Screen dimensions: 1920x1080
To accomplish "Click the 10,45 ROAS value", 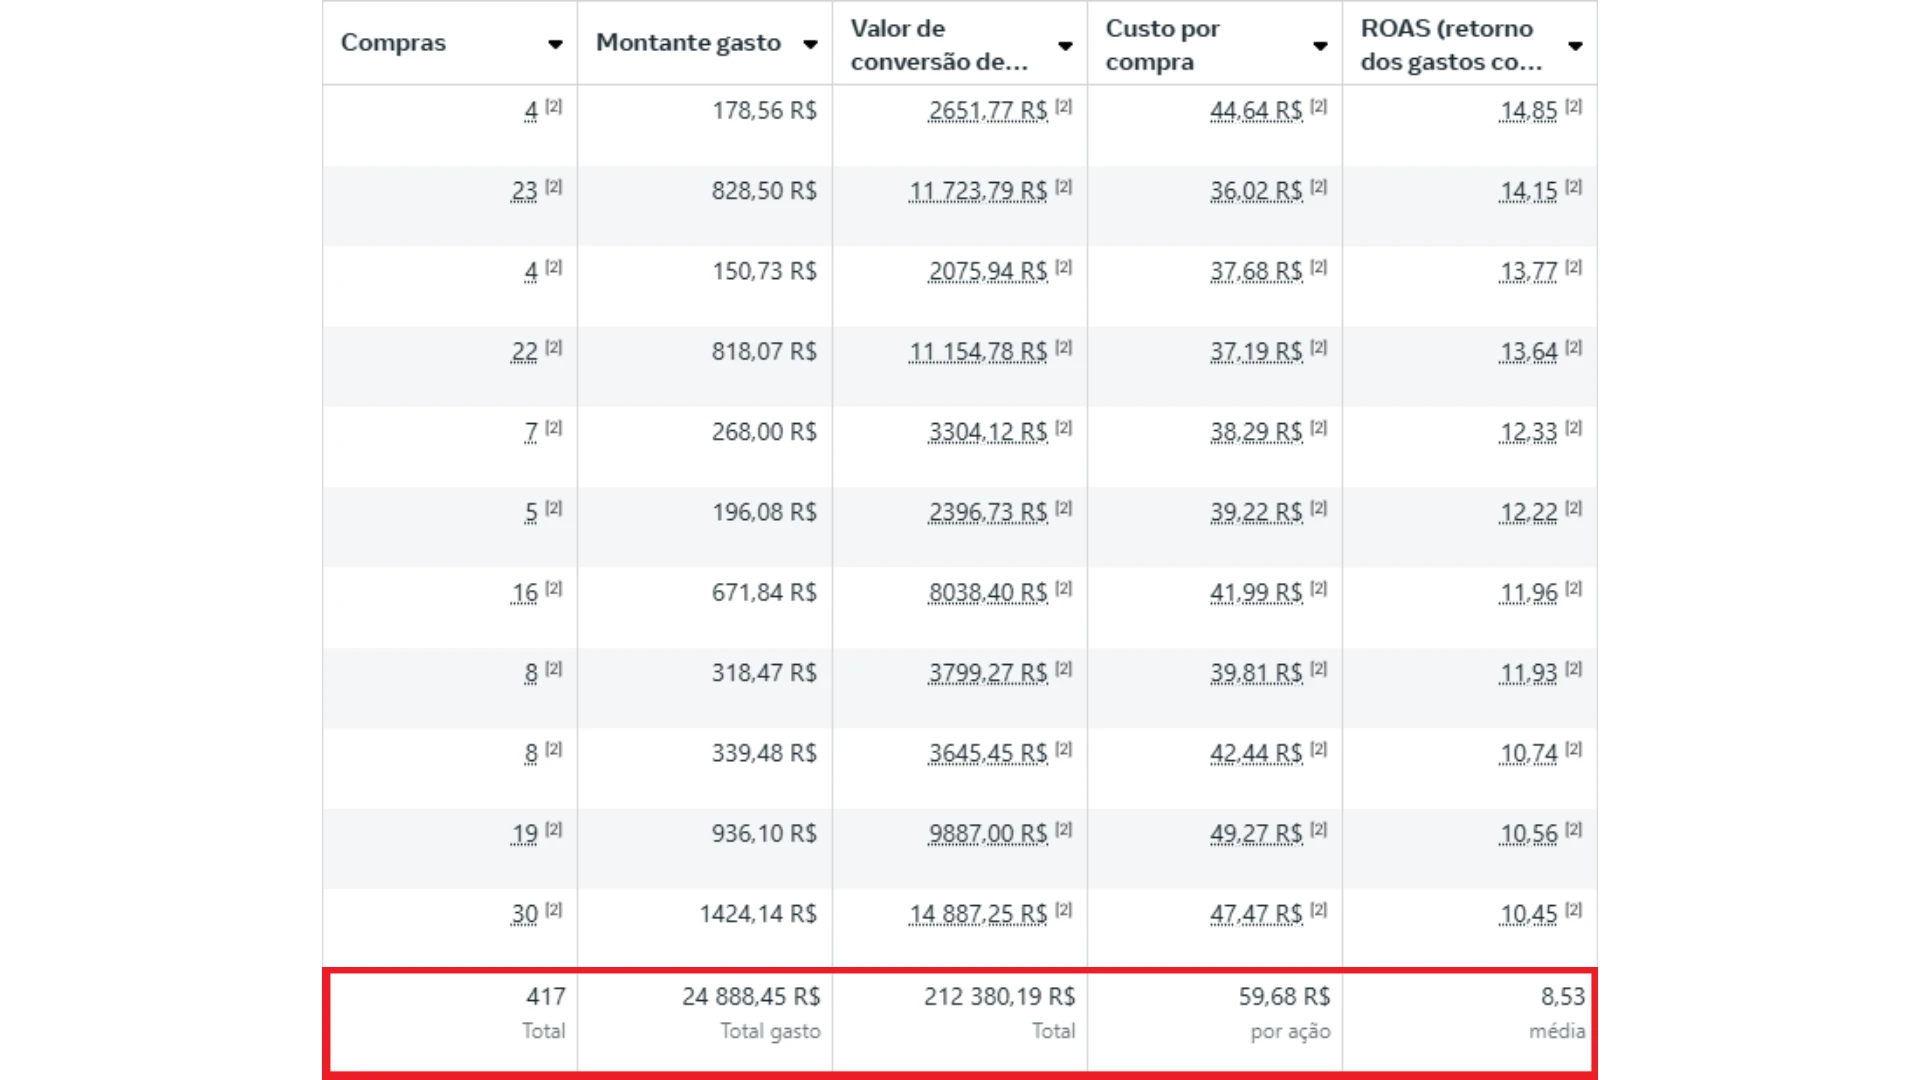I will [x=1528, y=914].
